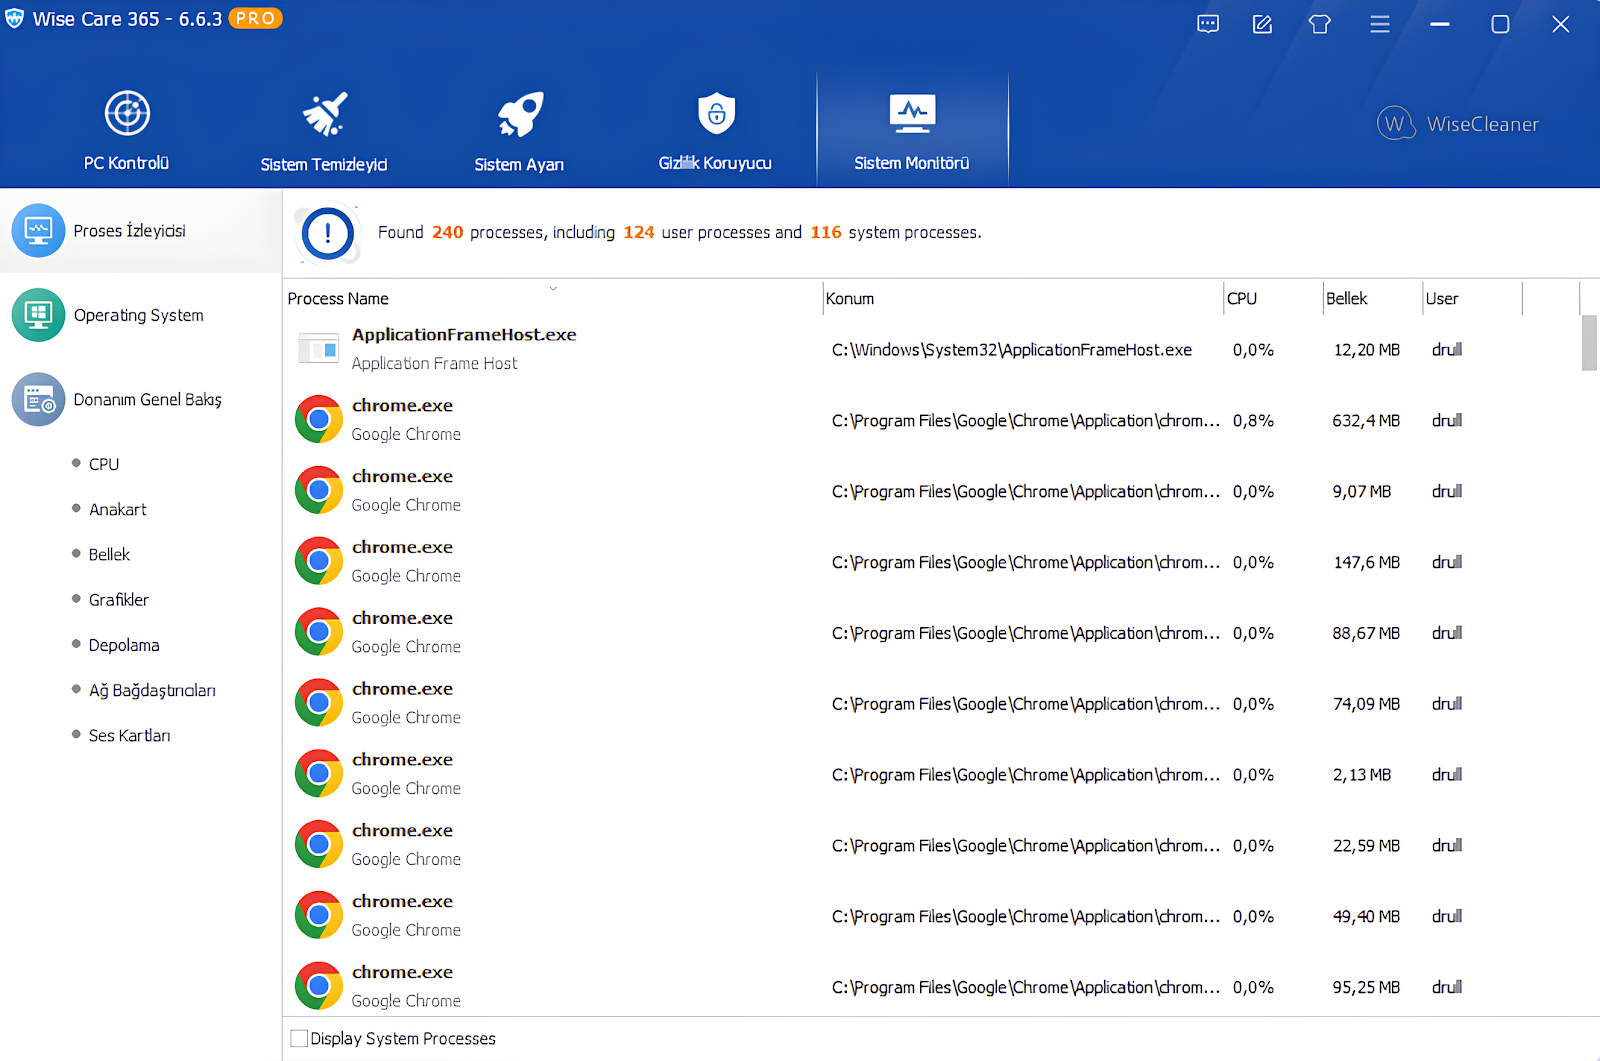
Task: Click Chrome icon of the 9,07 MB process
Action: (x=319, y=491)
